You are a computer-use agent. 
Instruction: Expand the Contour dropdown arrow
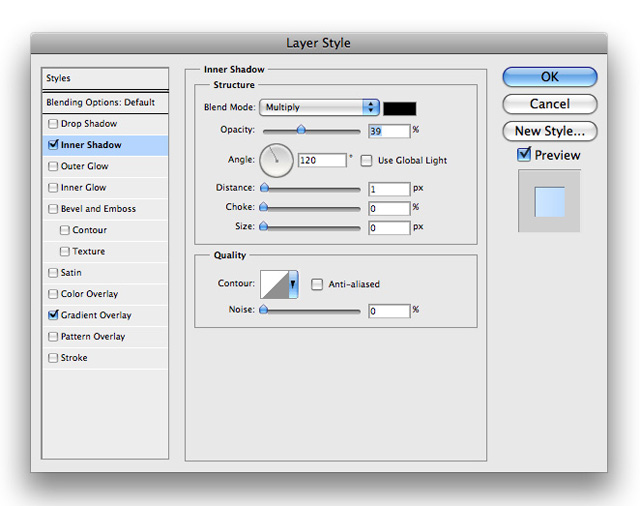(x=293, y=284)
